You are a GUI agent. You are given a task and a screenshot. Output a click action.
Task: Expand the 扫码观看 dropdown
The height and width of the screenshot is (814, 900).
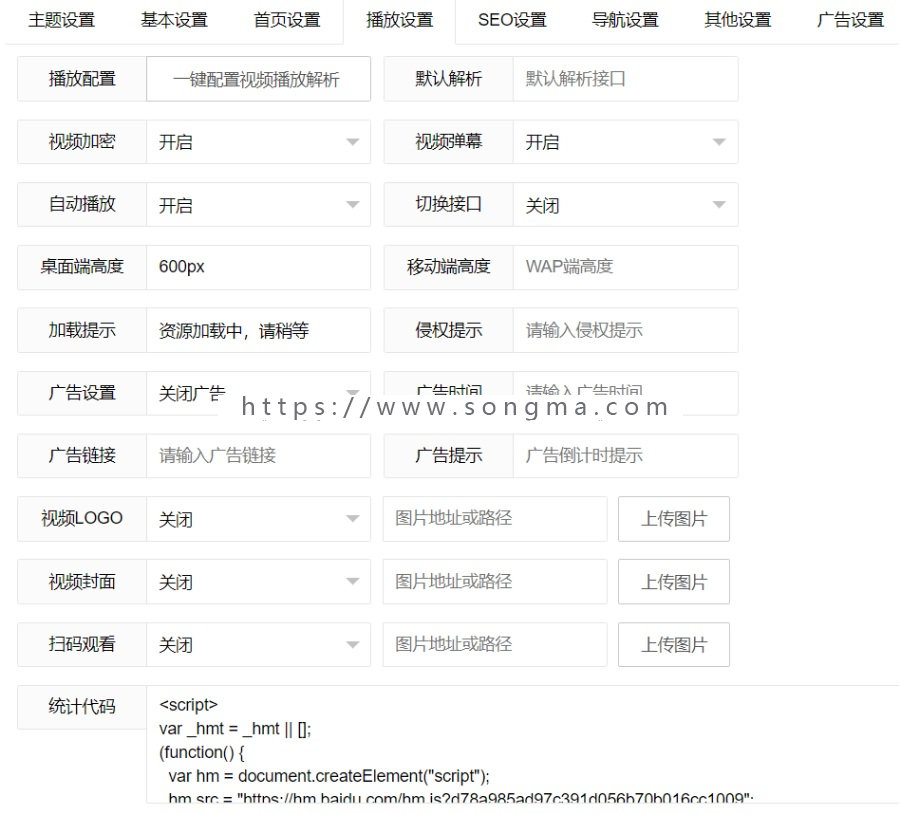pyautogui.click(x=258, y=645)
